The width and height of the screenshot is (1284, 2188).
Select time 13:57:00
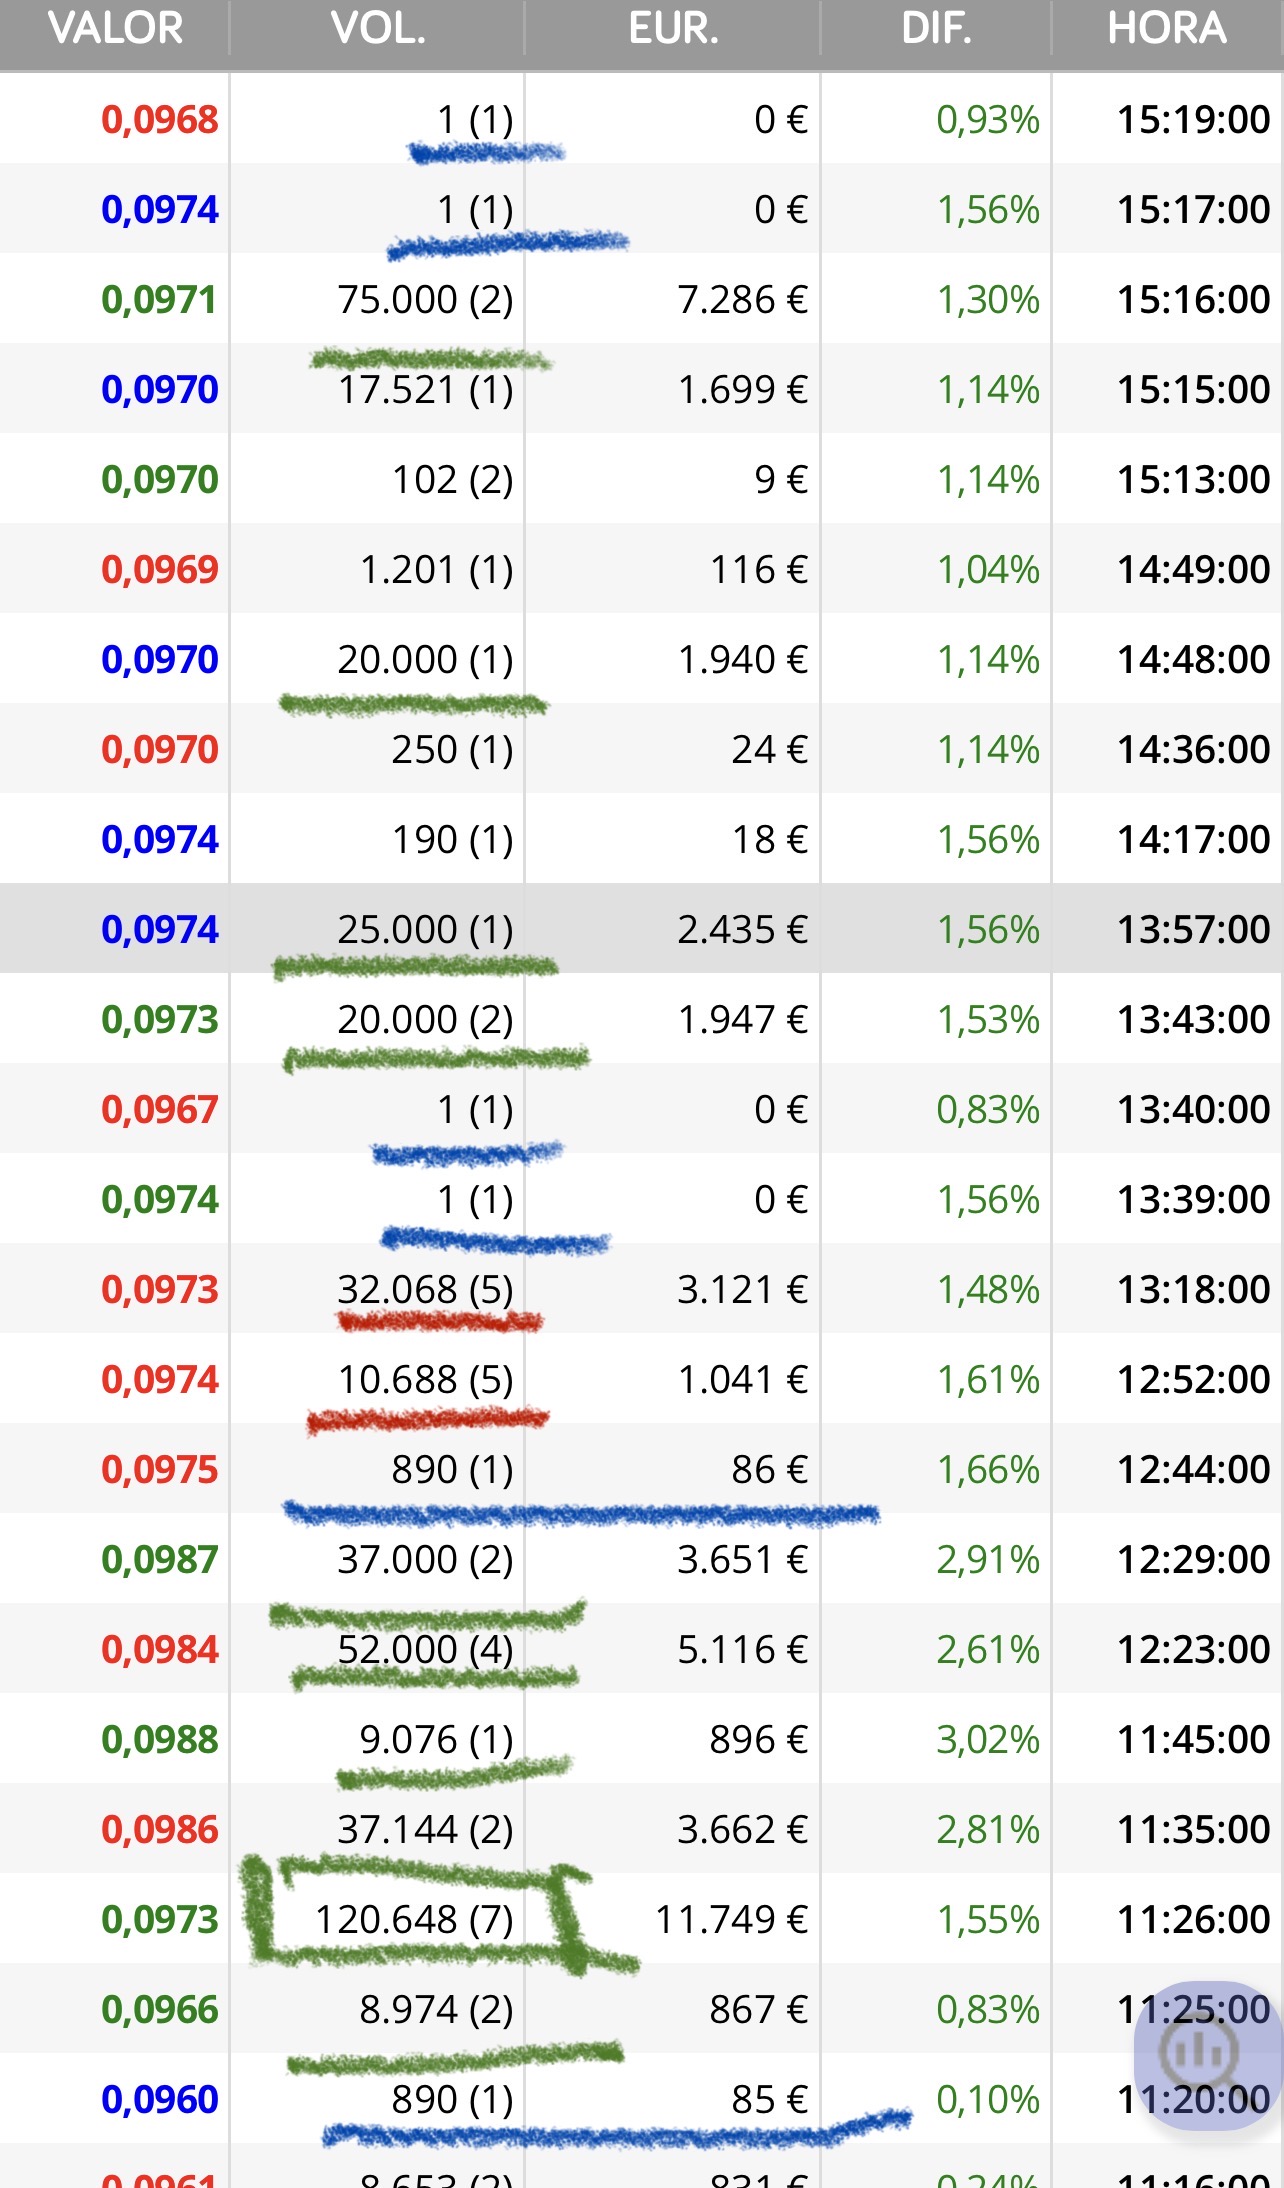[x=1193, y=930]
